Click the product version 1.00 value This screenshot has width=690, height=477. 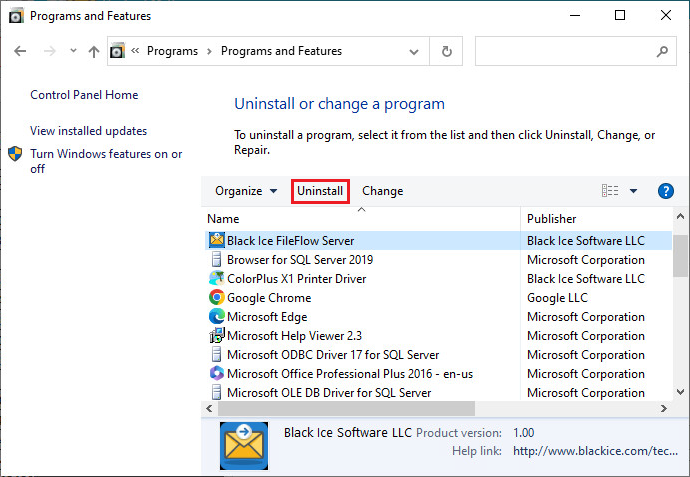[x=524, y=433]
